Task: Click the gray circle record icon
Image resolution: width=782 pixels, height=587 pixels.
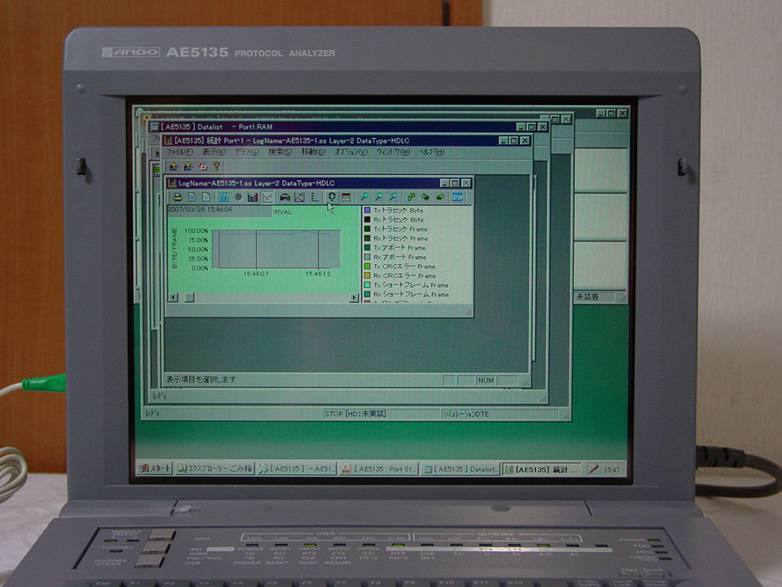Action: tap(238, 197)
